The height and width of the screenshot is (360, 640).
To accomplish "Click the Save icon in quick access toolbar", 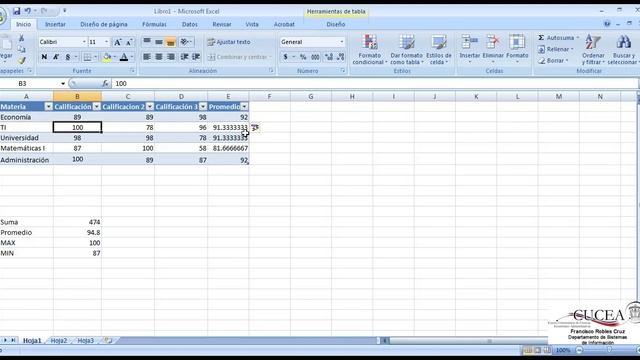I will click(x=16, y=11).
